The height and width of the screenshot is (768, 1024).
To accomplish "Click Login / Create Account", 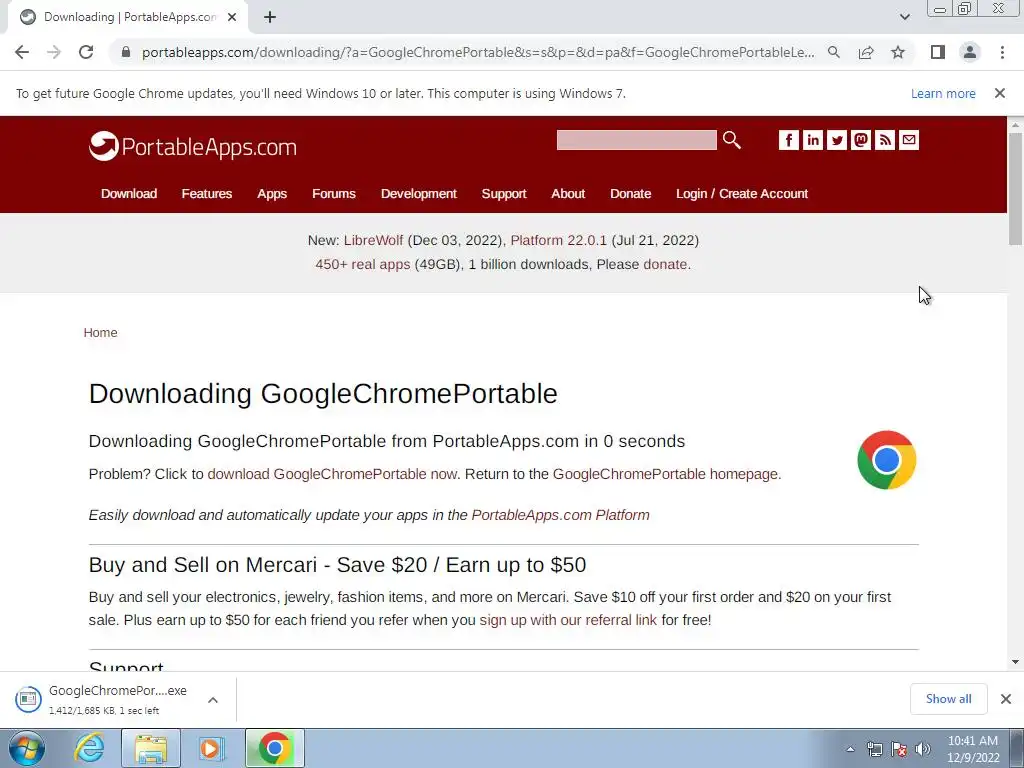I will (x=742, y=193).
